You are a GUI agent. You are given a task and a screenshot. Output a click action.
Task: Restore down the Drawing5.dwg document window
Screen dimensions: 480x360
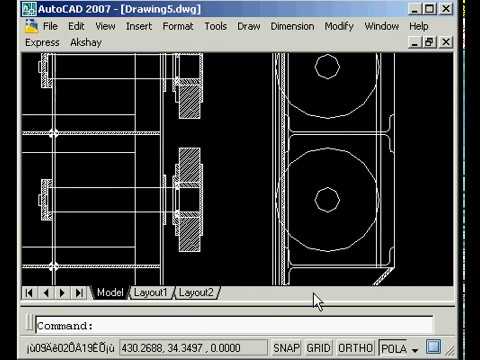[430, 42]
